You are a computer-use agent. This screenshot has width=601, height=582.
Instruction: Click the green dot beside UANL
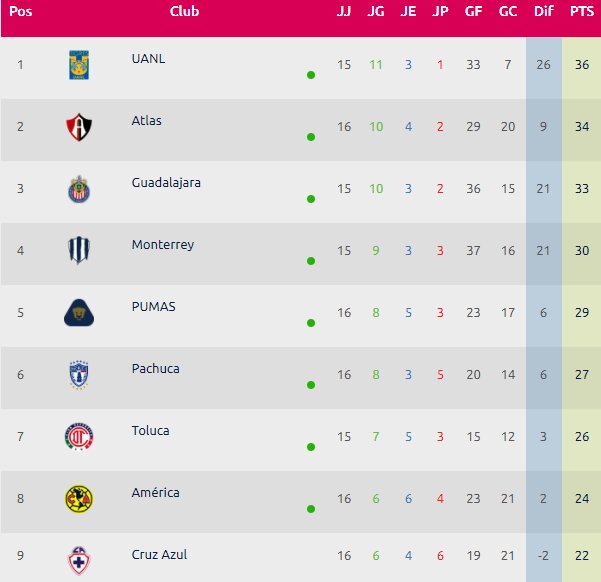pyautogui.click(x=311, y=75)
